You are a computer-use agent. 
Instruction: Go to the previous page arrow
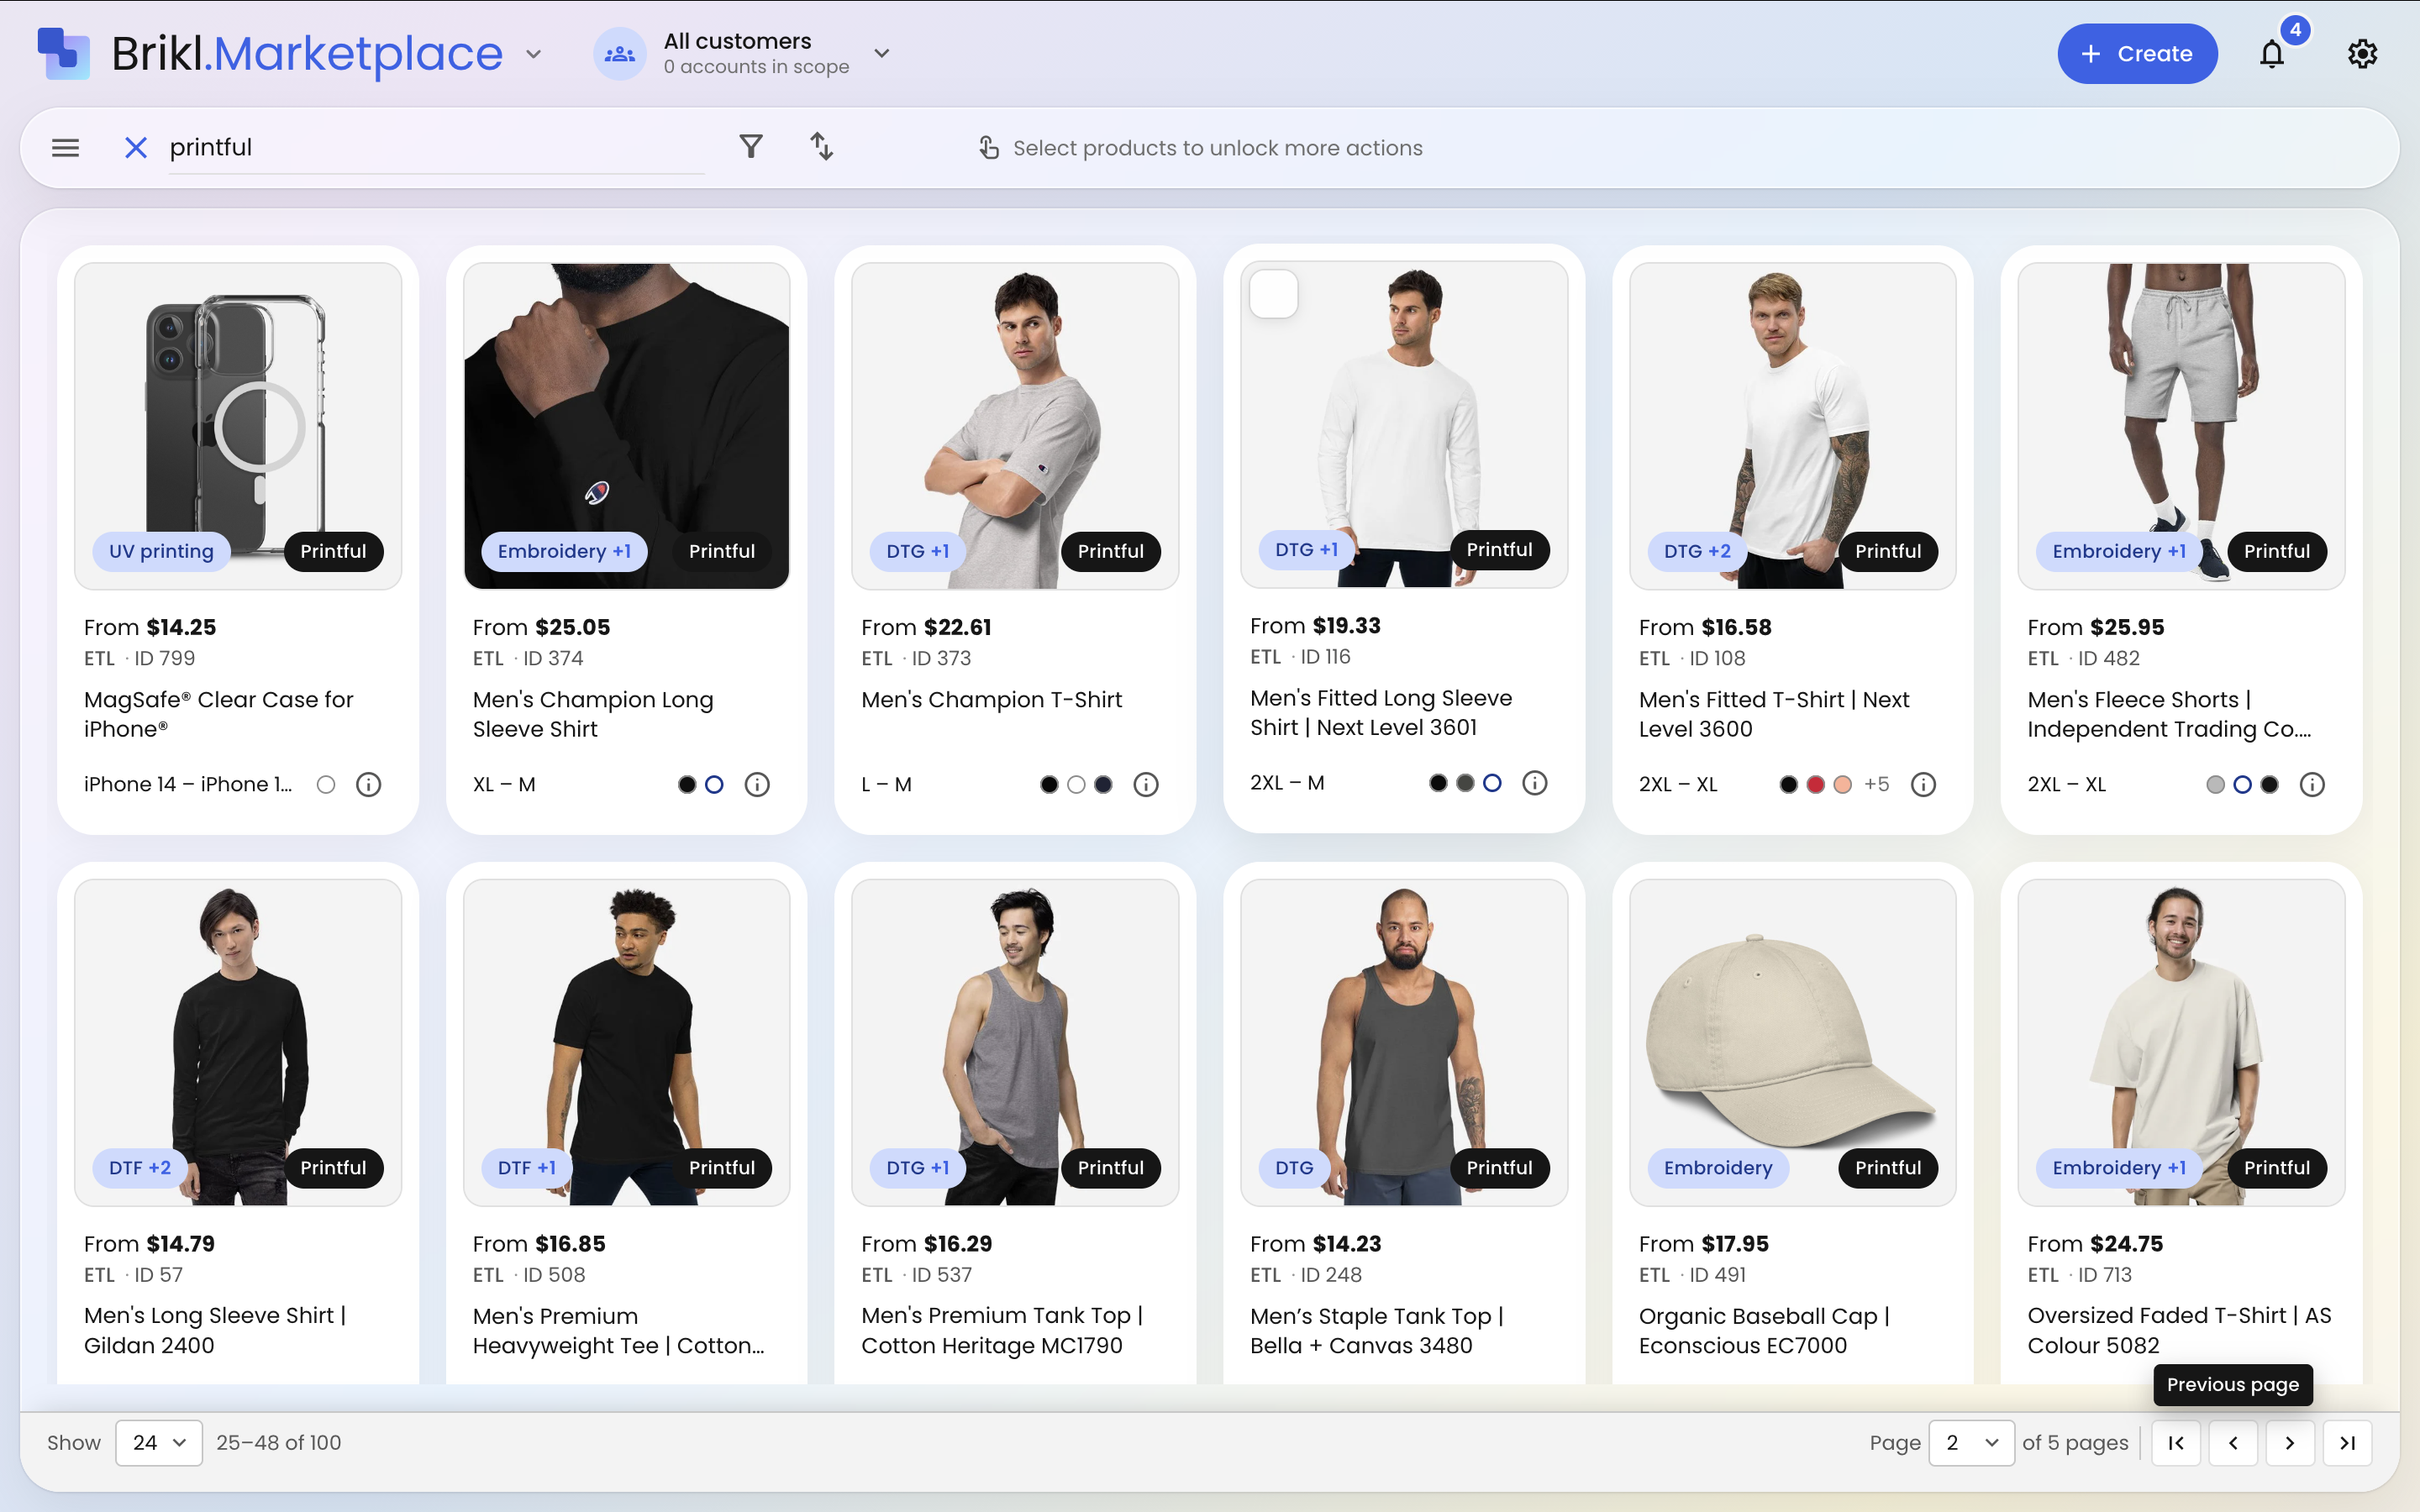point(2233,1443)
